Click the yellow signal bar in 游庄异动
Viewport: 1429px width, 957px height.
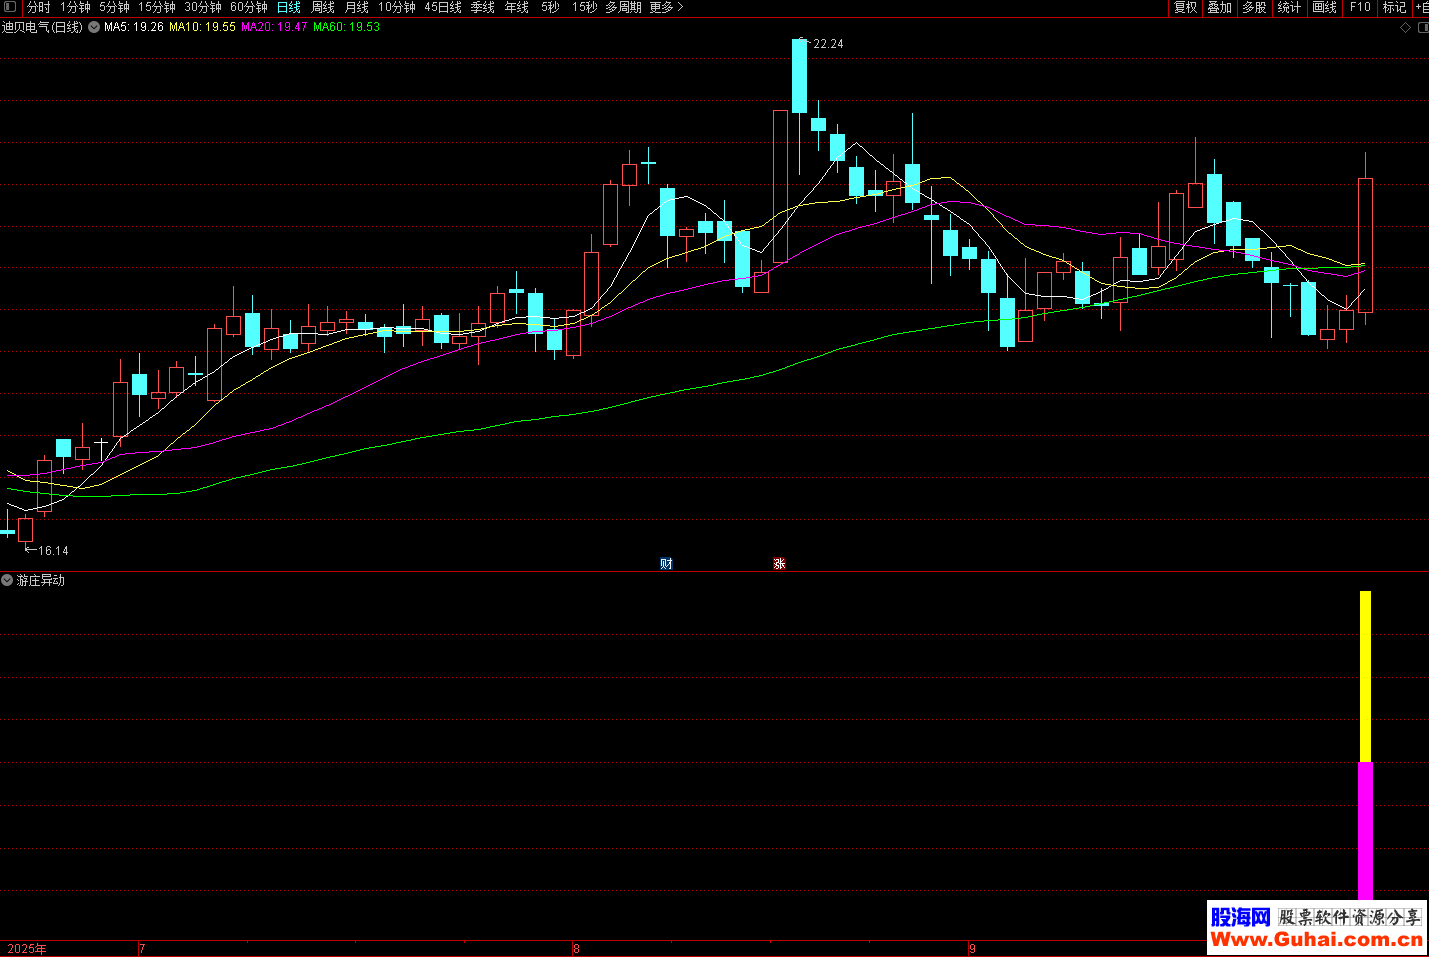[1365, 676]
